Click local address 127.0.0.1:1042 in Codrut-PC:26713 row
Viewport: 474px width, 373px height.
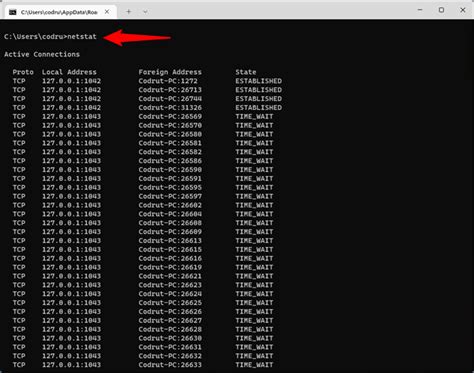[x=71, y=90]
